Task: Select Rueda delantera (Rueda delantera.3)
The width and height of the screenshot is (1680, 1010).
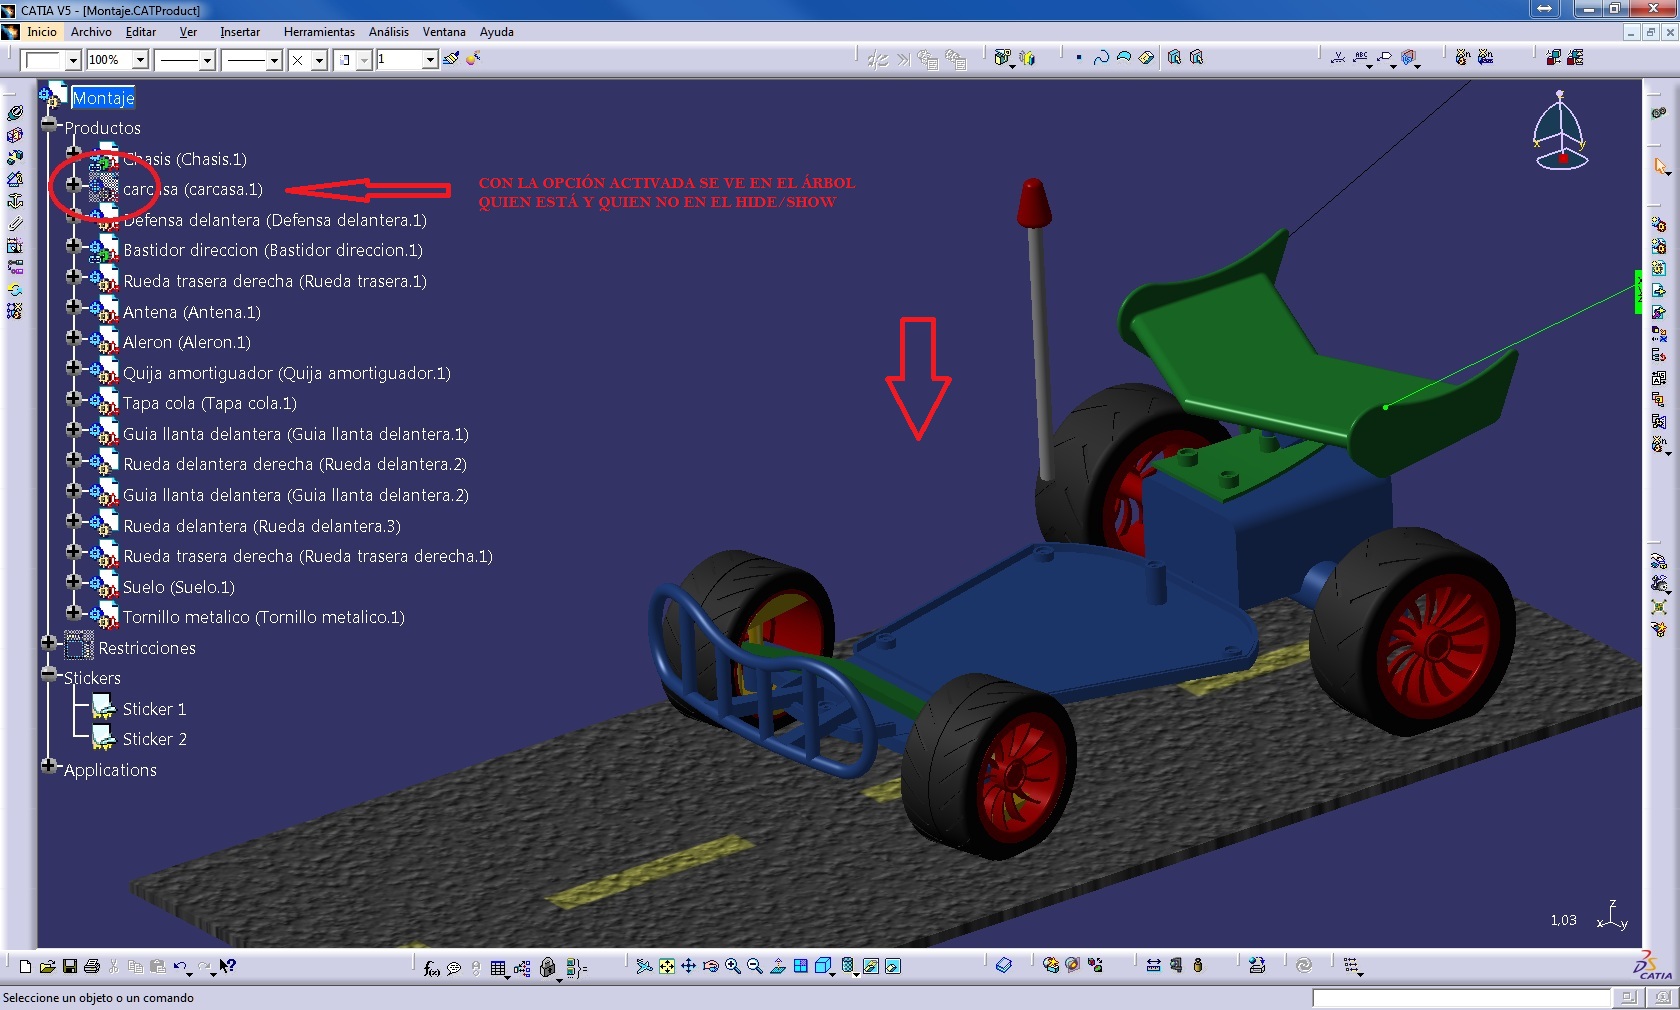Action: click(x=261, y=526)
